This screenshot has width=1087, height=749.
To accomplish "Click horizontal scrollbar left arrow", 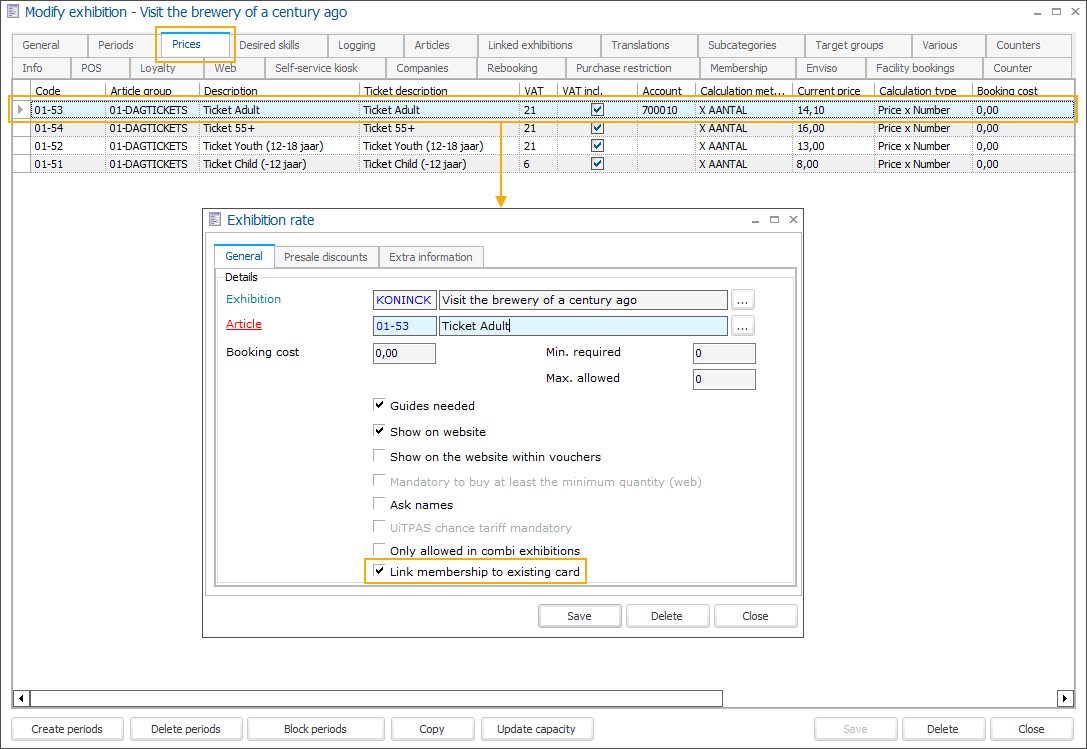I will pos(21,698).
